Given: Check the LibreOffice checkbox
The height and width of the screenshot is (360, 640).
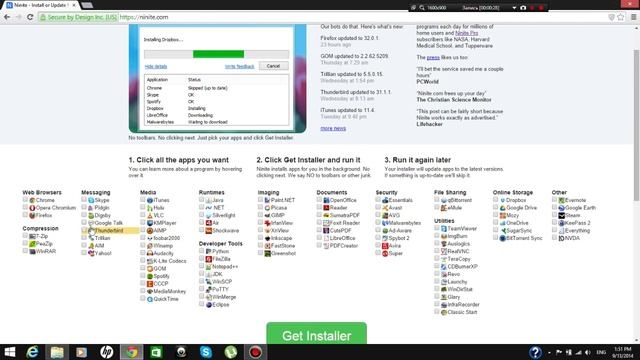Looking at the screenshot, I should click(x=319, y=238).
